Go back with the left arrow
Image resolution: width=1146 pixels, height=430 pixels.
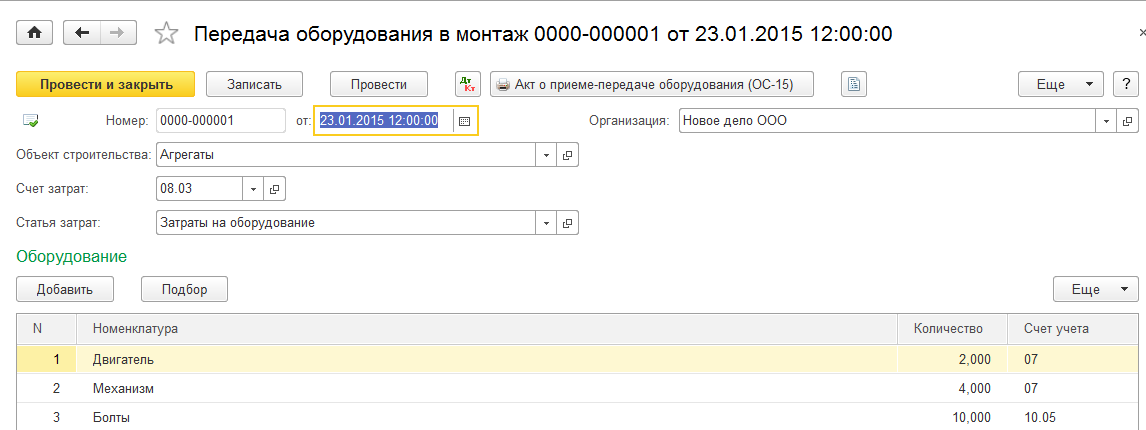point(81,33)
